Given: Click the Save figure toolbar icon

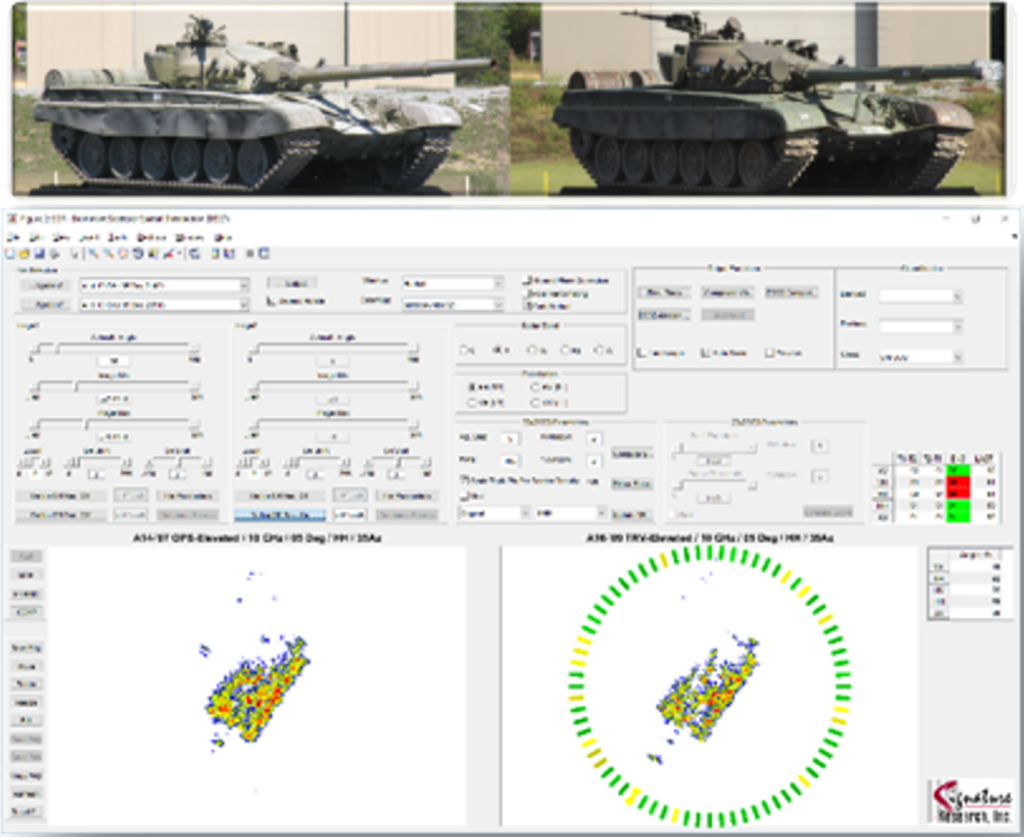Looking at the screenshot, I should pos(38,251).
